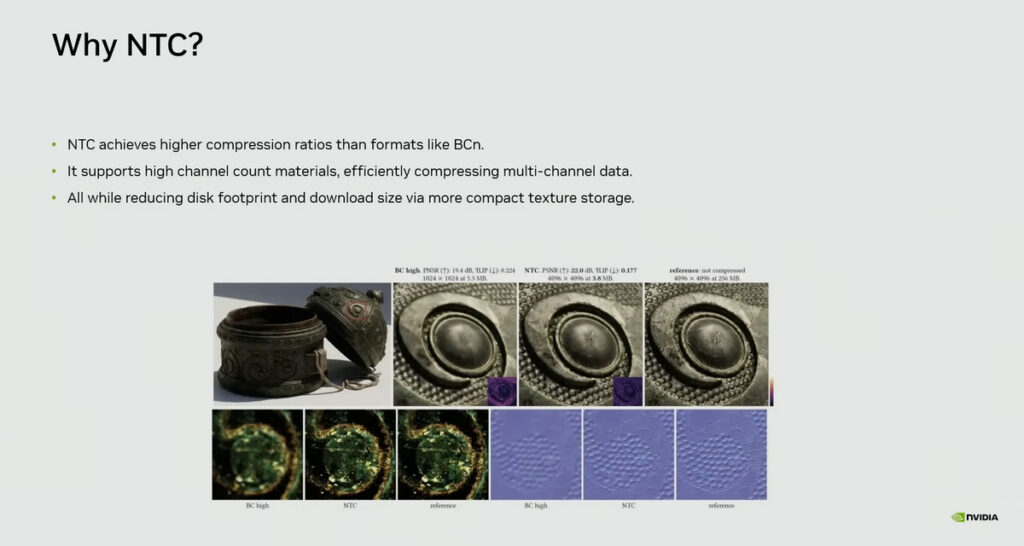
Task: Click the "BC high" PSNR caption above renders
Action: click(455, 274)
